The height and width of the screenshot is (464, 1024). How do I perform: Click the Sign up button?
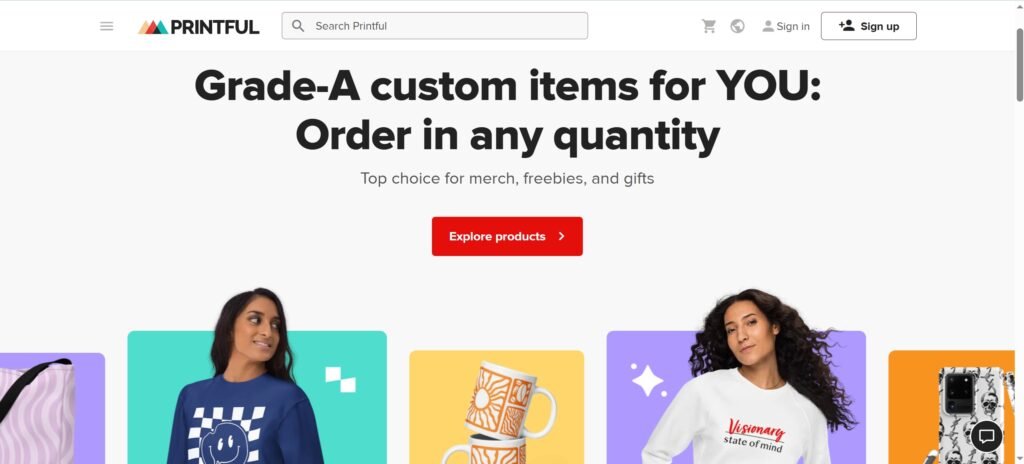click(x=869, y=26)
